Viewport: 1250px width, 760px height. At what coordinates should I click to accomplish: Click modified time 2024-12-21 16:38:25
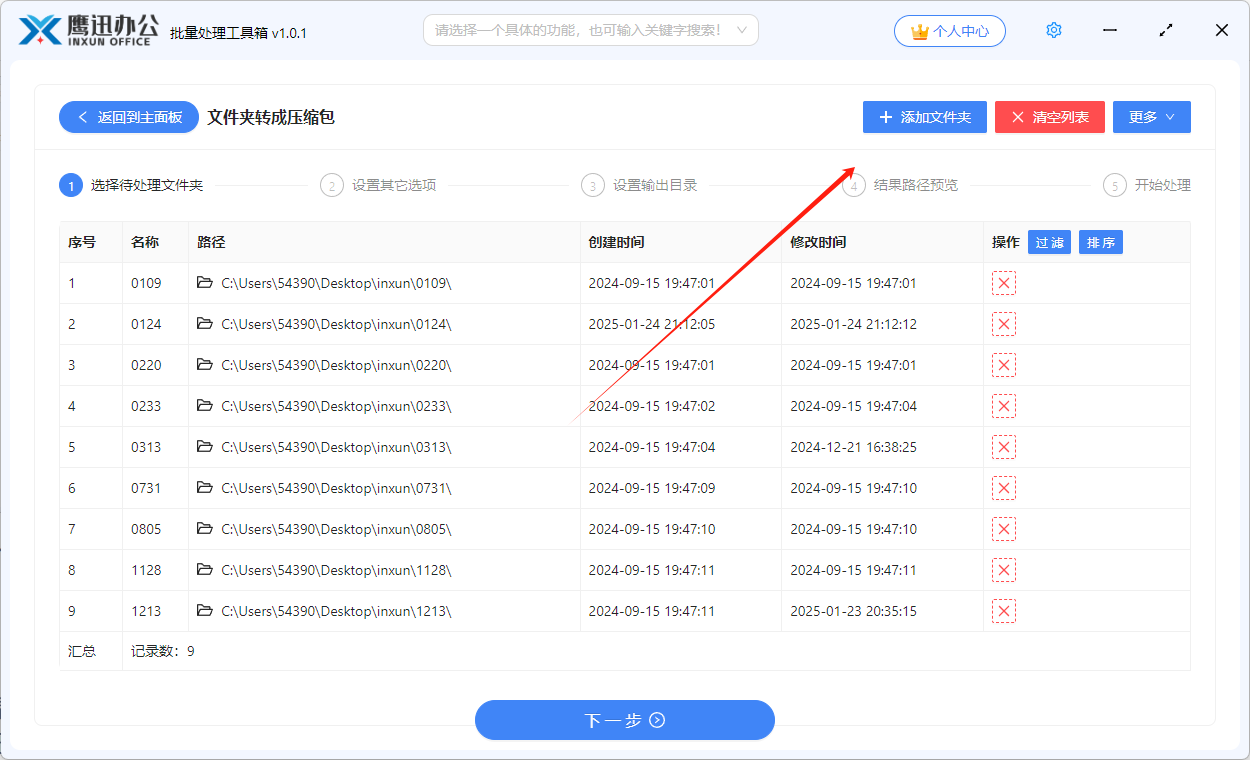click(x=854, y=447)
